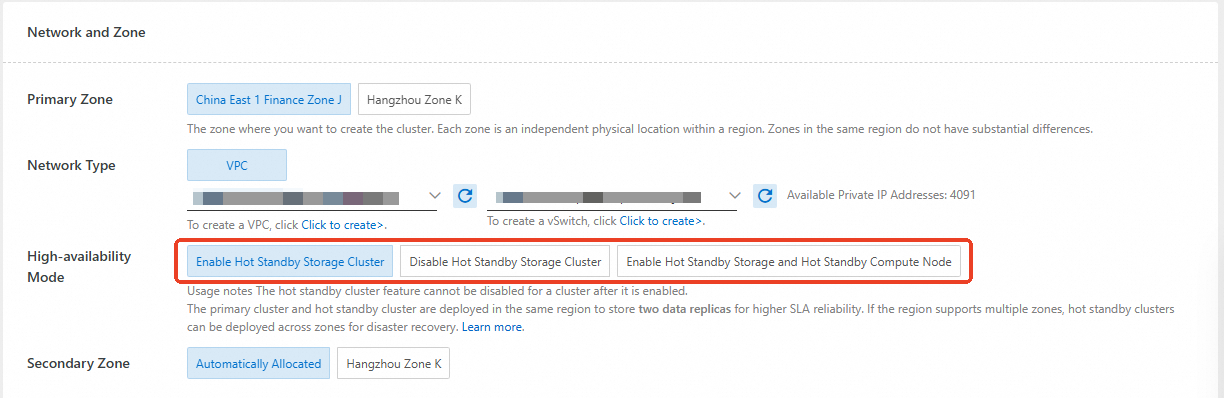Click the Network and Zone section heading
The image size is (1224, 398).
86,32
